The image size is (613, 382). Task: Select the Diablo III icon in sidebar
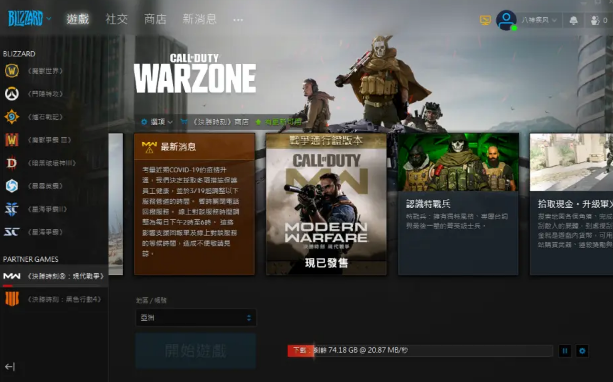(12, 163)
